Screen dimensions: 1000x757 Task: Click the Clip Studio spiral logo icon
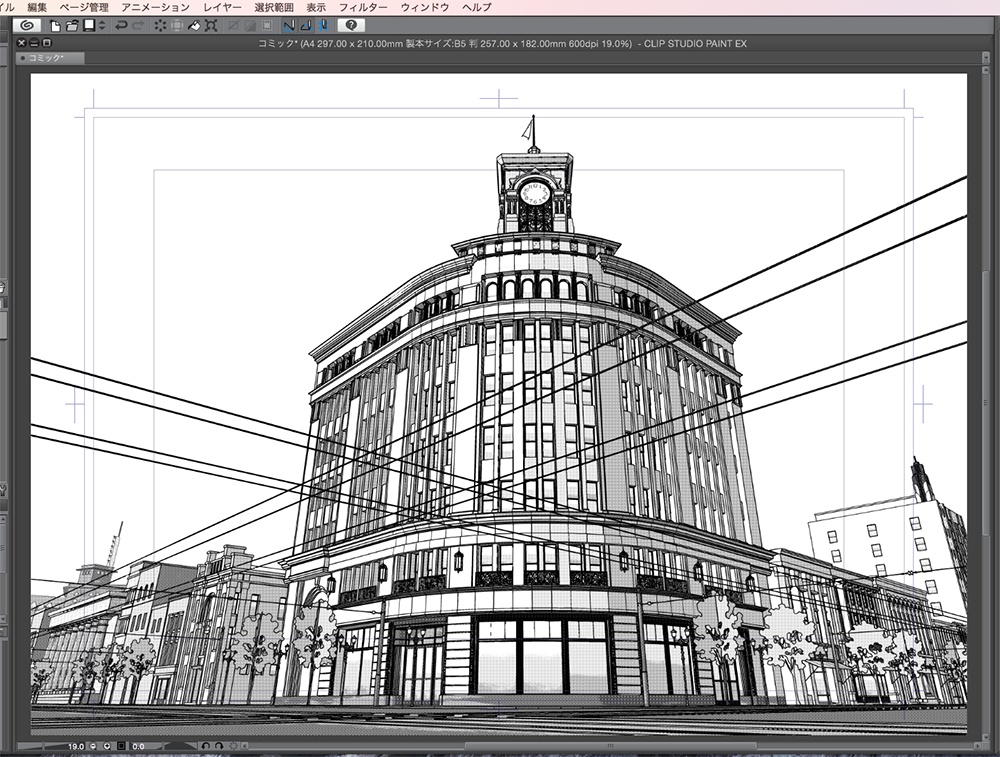pyautogui.click(x=27, y=25)
